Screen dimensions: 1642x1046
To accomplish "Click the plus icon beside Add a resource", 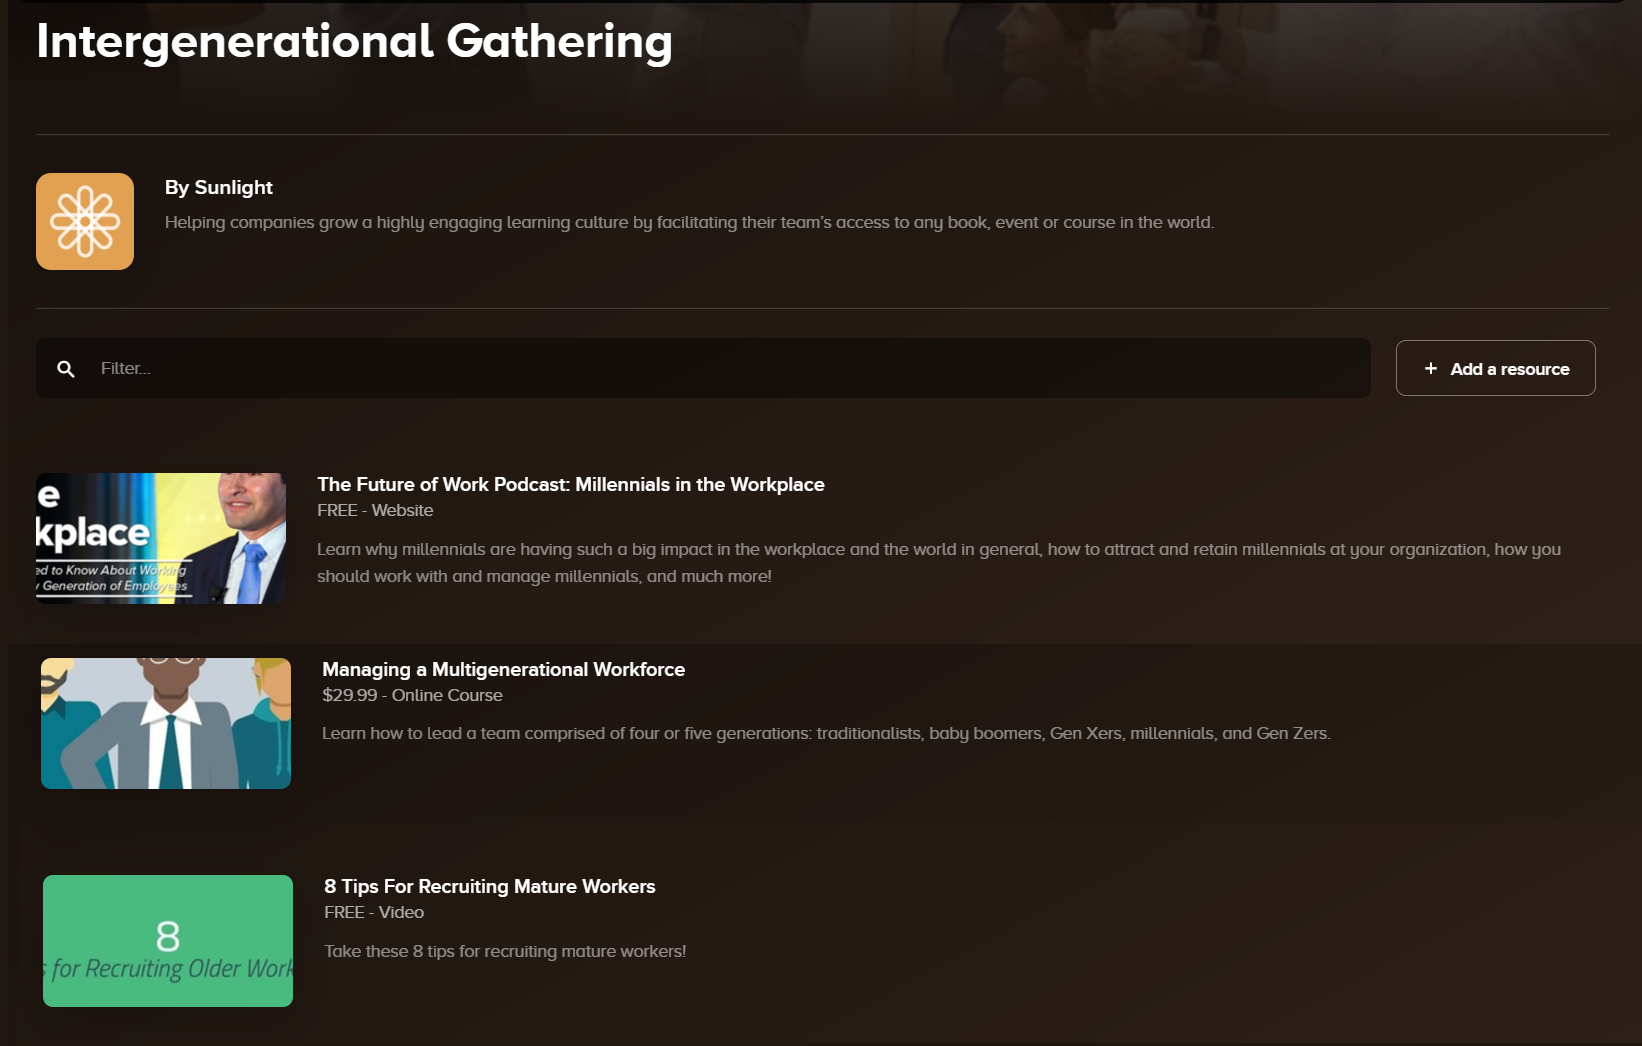I will point(1430,369).
